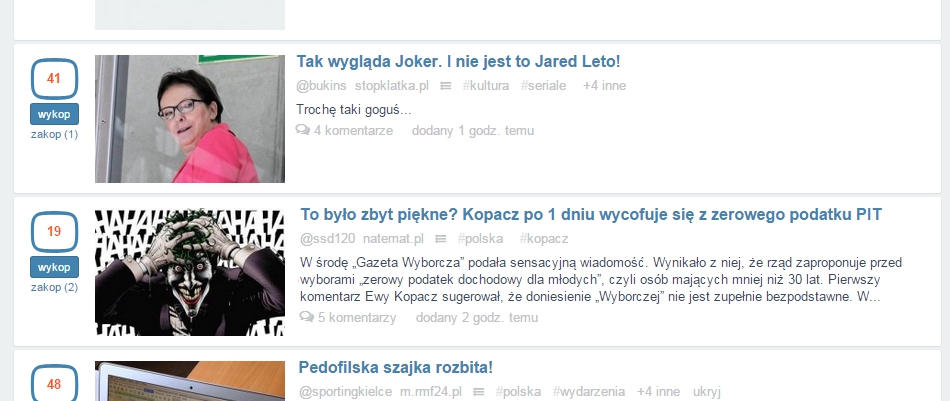Open related links list icon beside natemat.pl

tap(441, 239)
